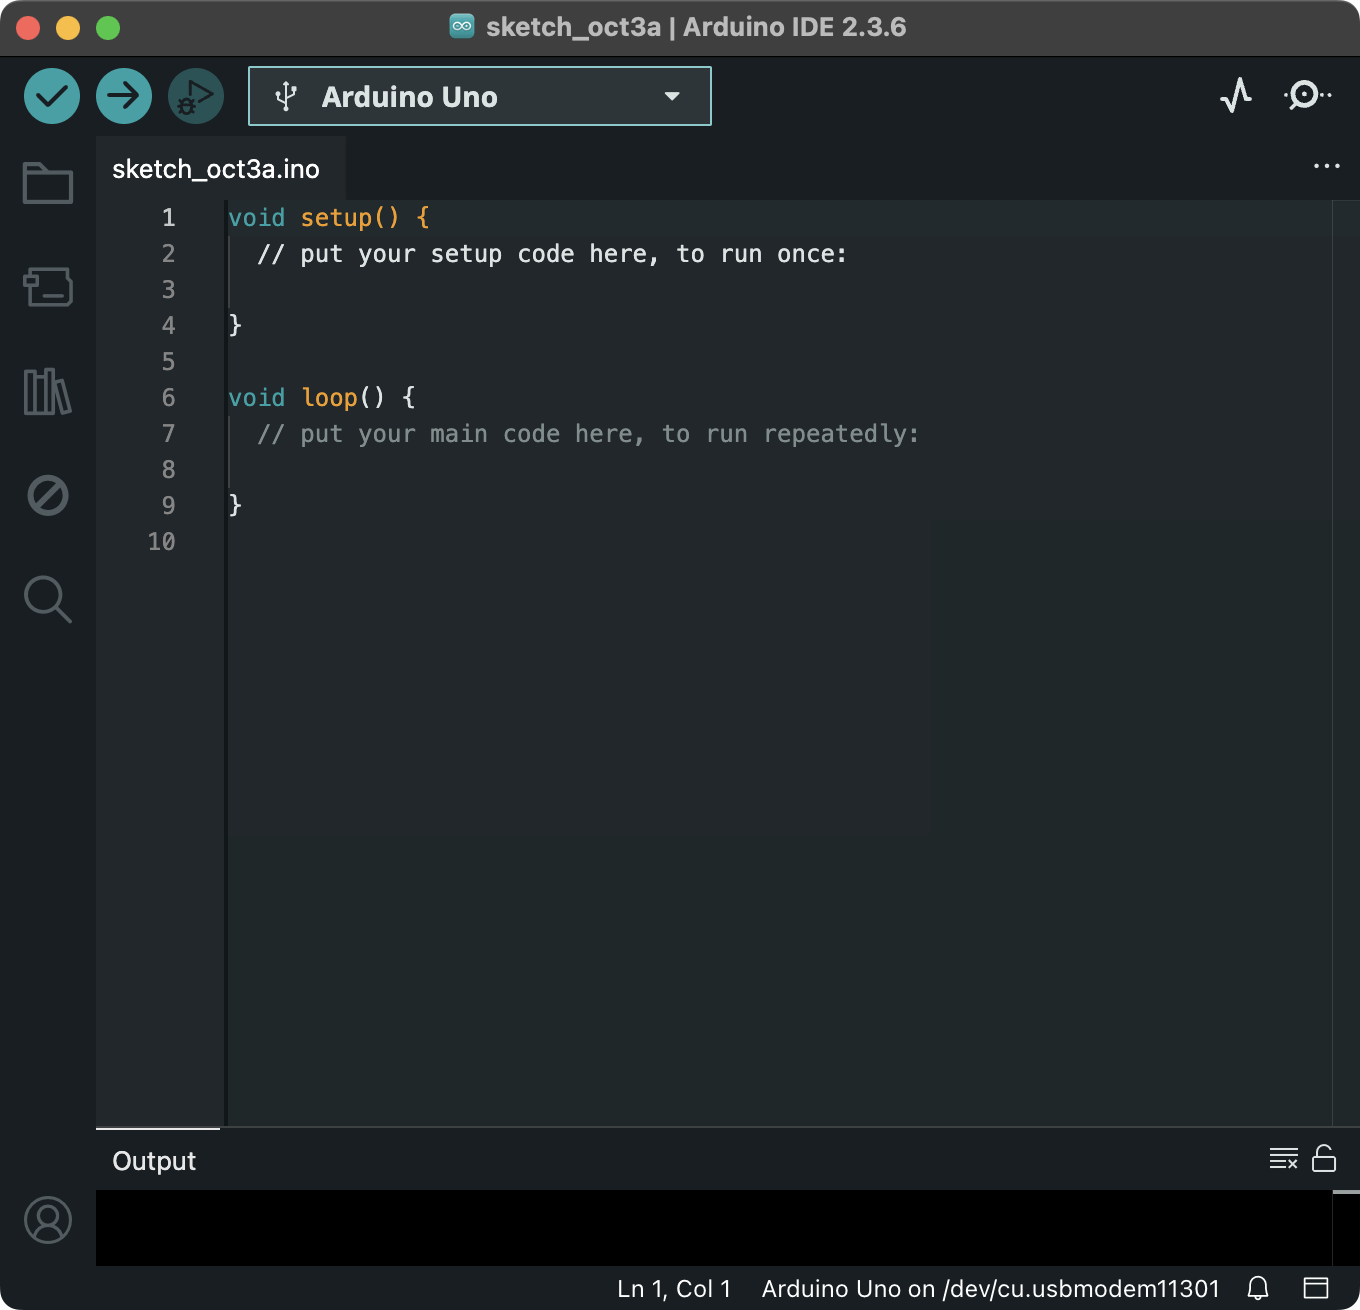
Task: Click the Verify checkmark button
Action: [x=52, y=96]
